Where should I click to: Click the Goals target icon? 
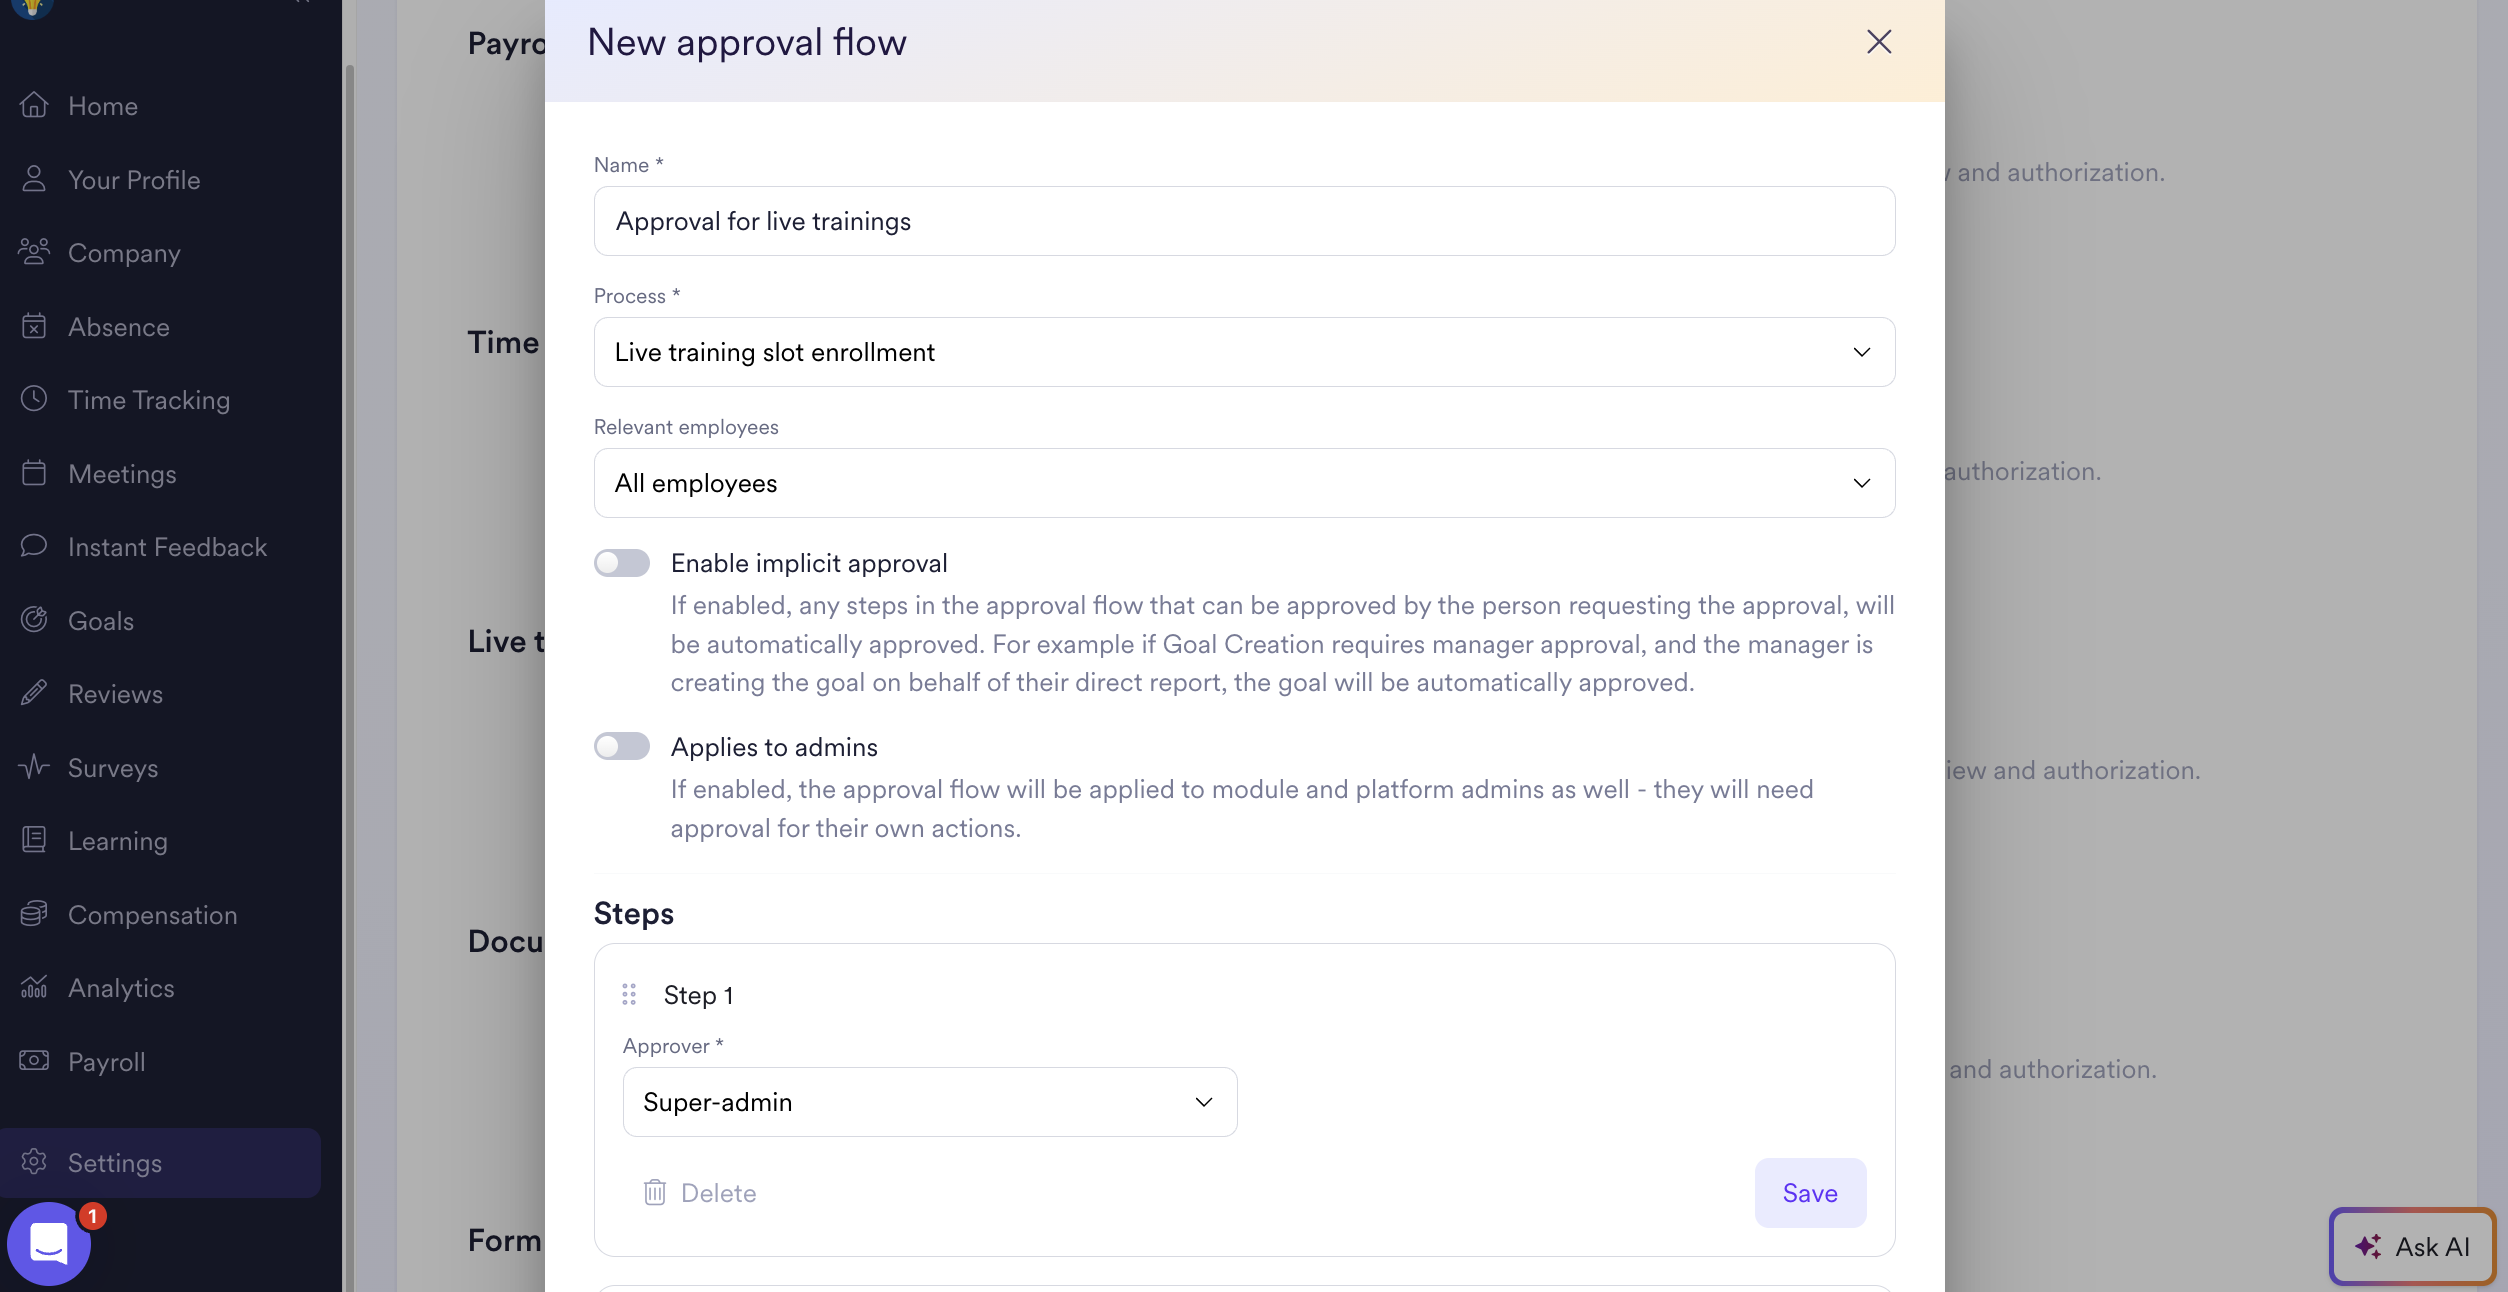[x=34, y=620]
